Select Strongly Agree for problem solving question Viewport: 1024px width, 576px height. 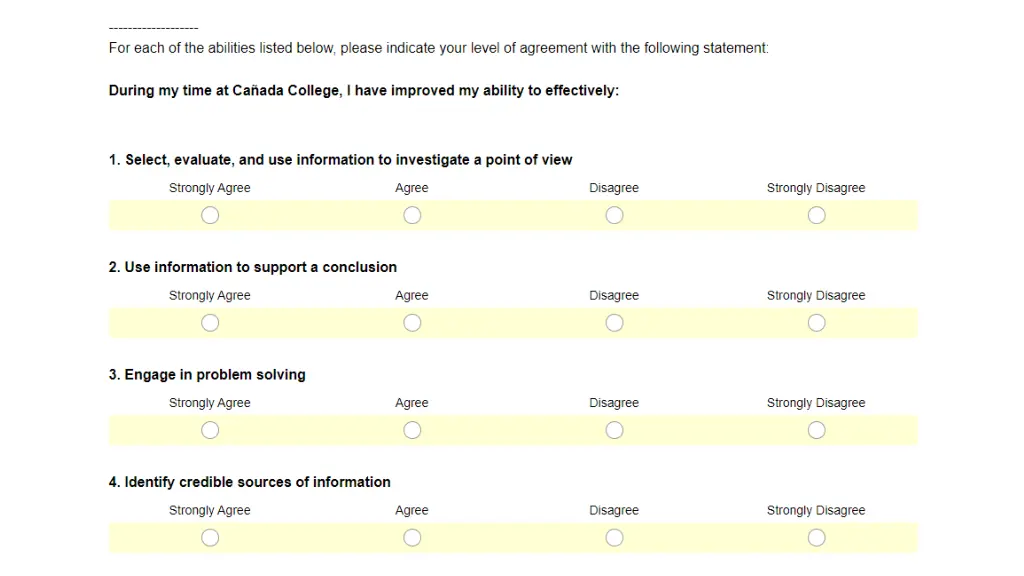210,430
